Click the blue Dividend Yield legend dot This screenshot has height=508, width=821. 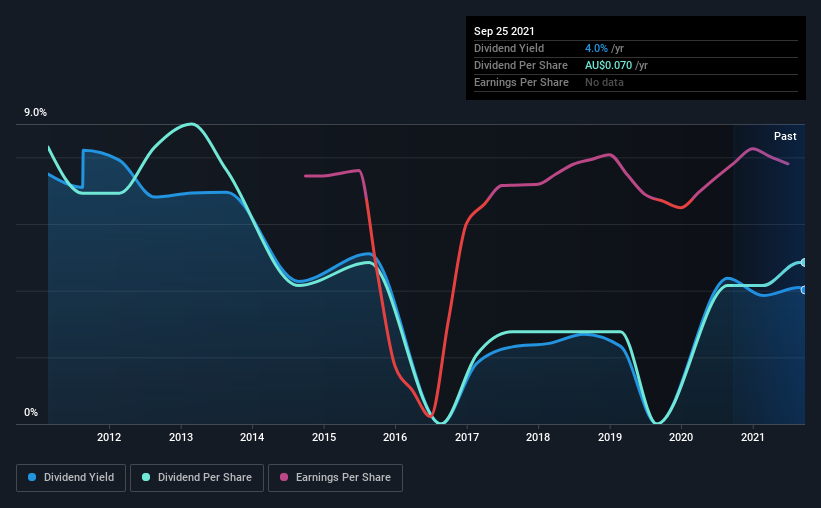tap(32, 477)
